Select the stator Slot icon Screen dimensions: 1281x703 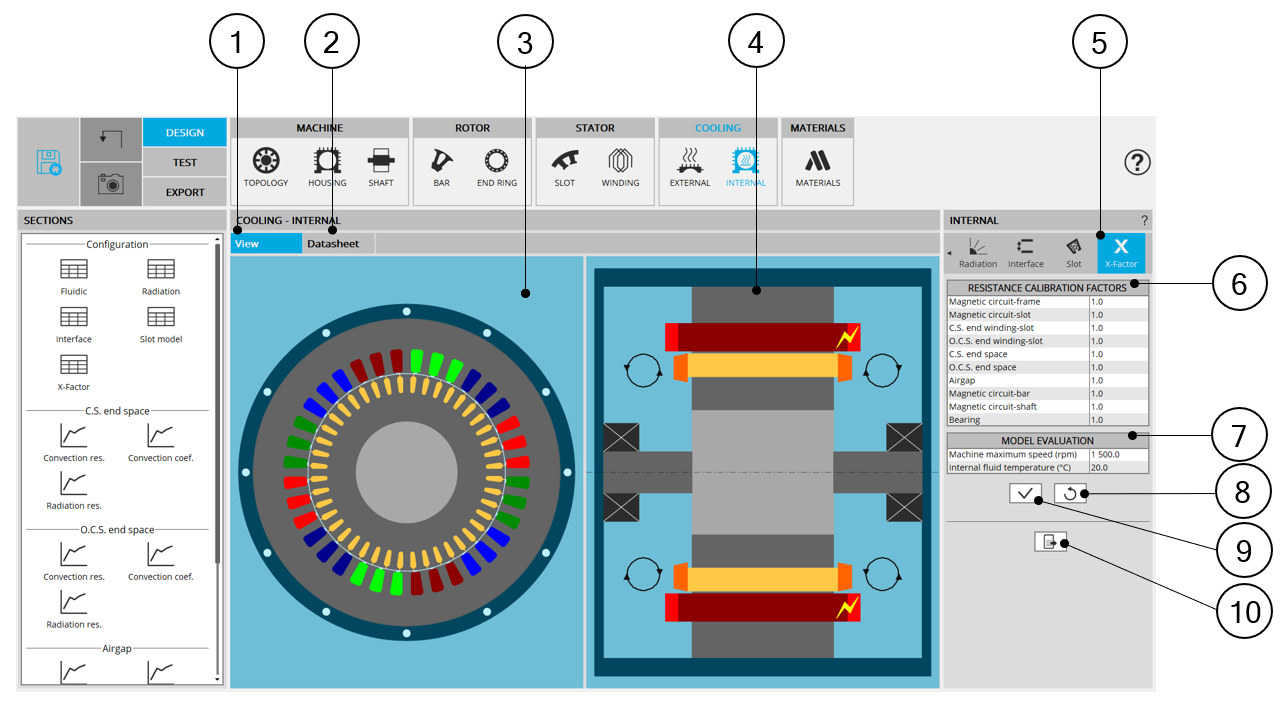pos(564,166)
